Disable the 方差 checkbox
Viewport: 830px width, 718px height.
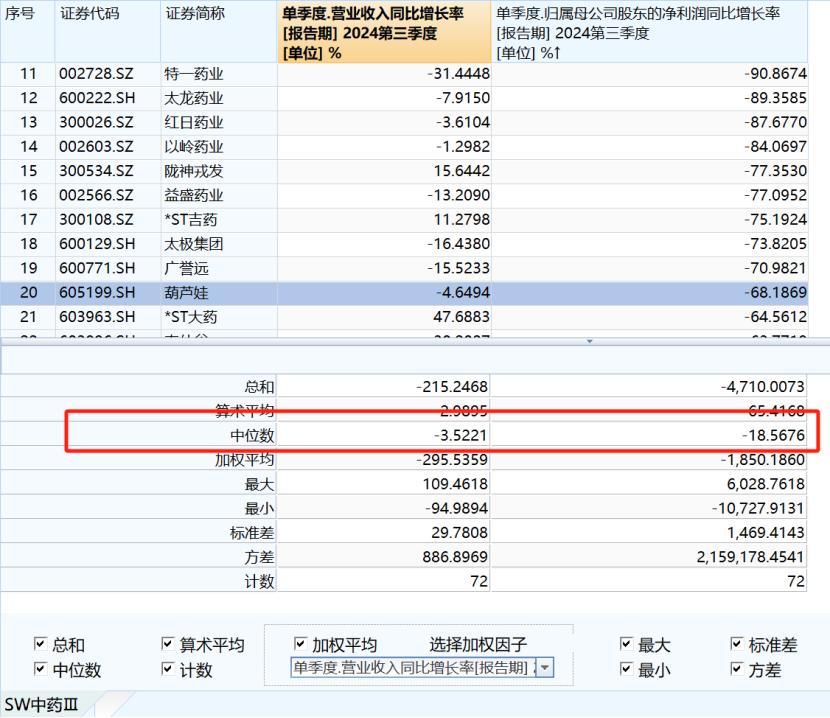[736, 669]
